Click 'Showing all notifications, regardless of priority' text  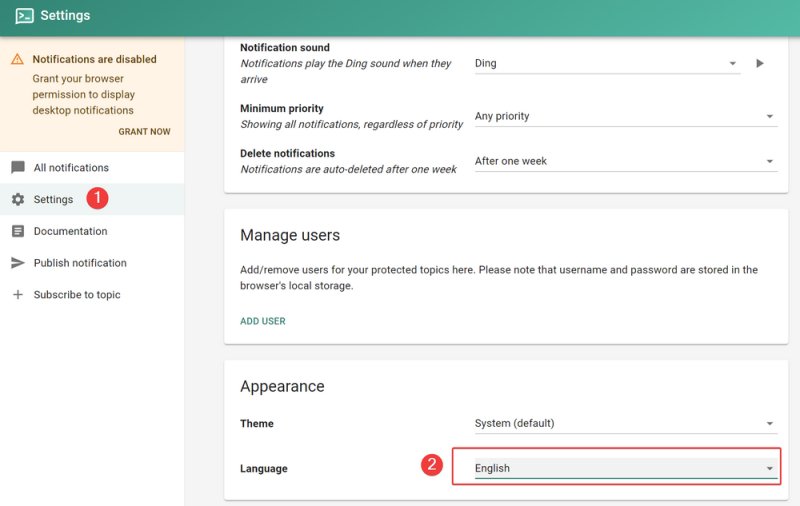click(x=352, y=124)
